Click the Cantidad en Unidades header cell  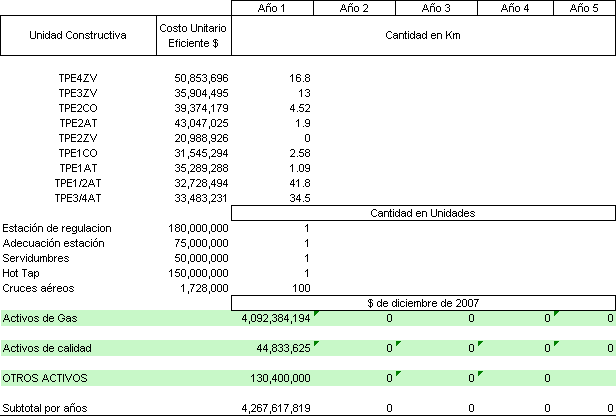[x=423, y=213]
